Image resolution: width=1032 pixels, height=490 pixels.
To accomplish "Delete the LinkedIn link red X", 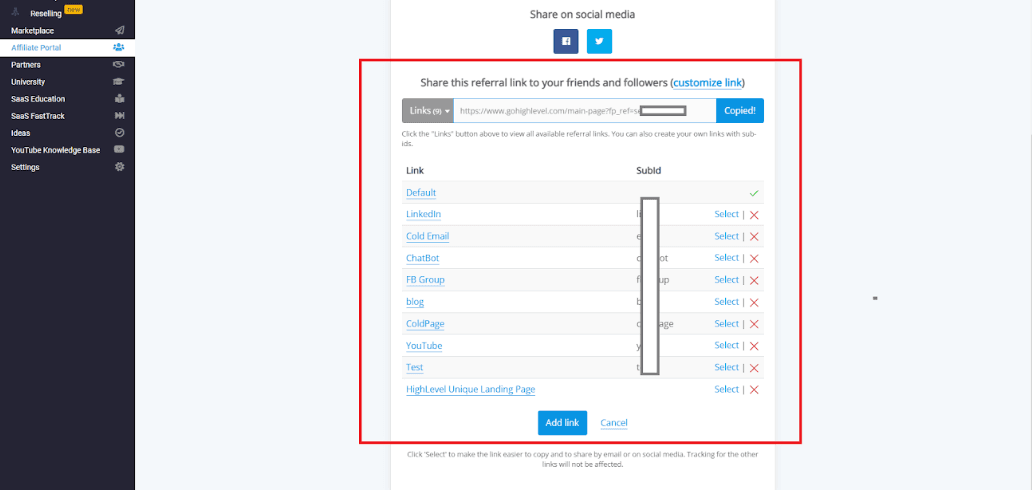I will pos(754,215).
